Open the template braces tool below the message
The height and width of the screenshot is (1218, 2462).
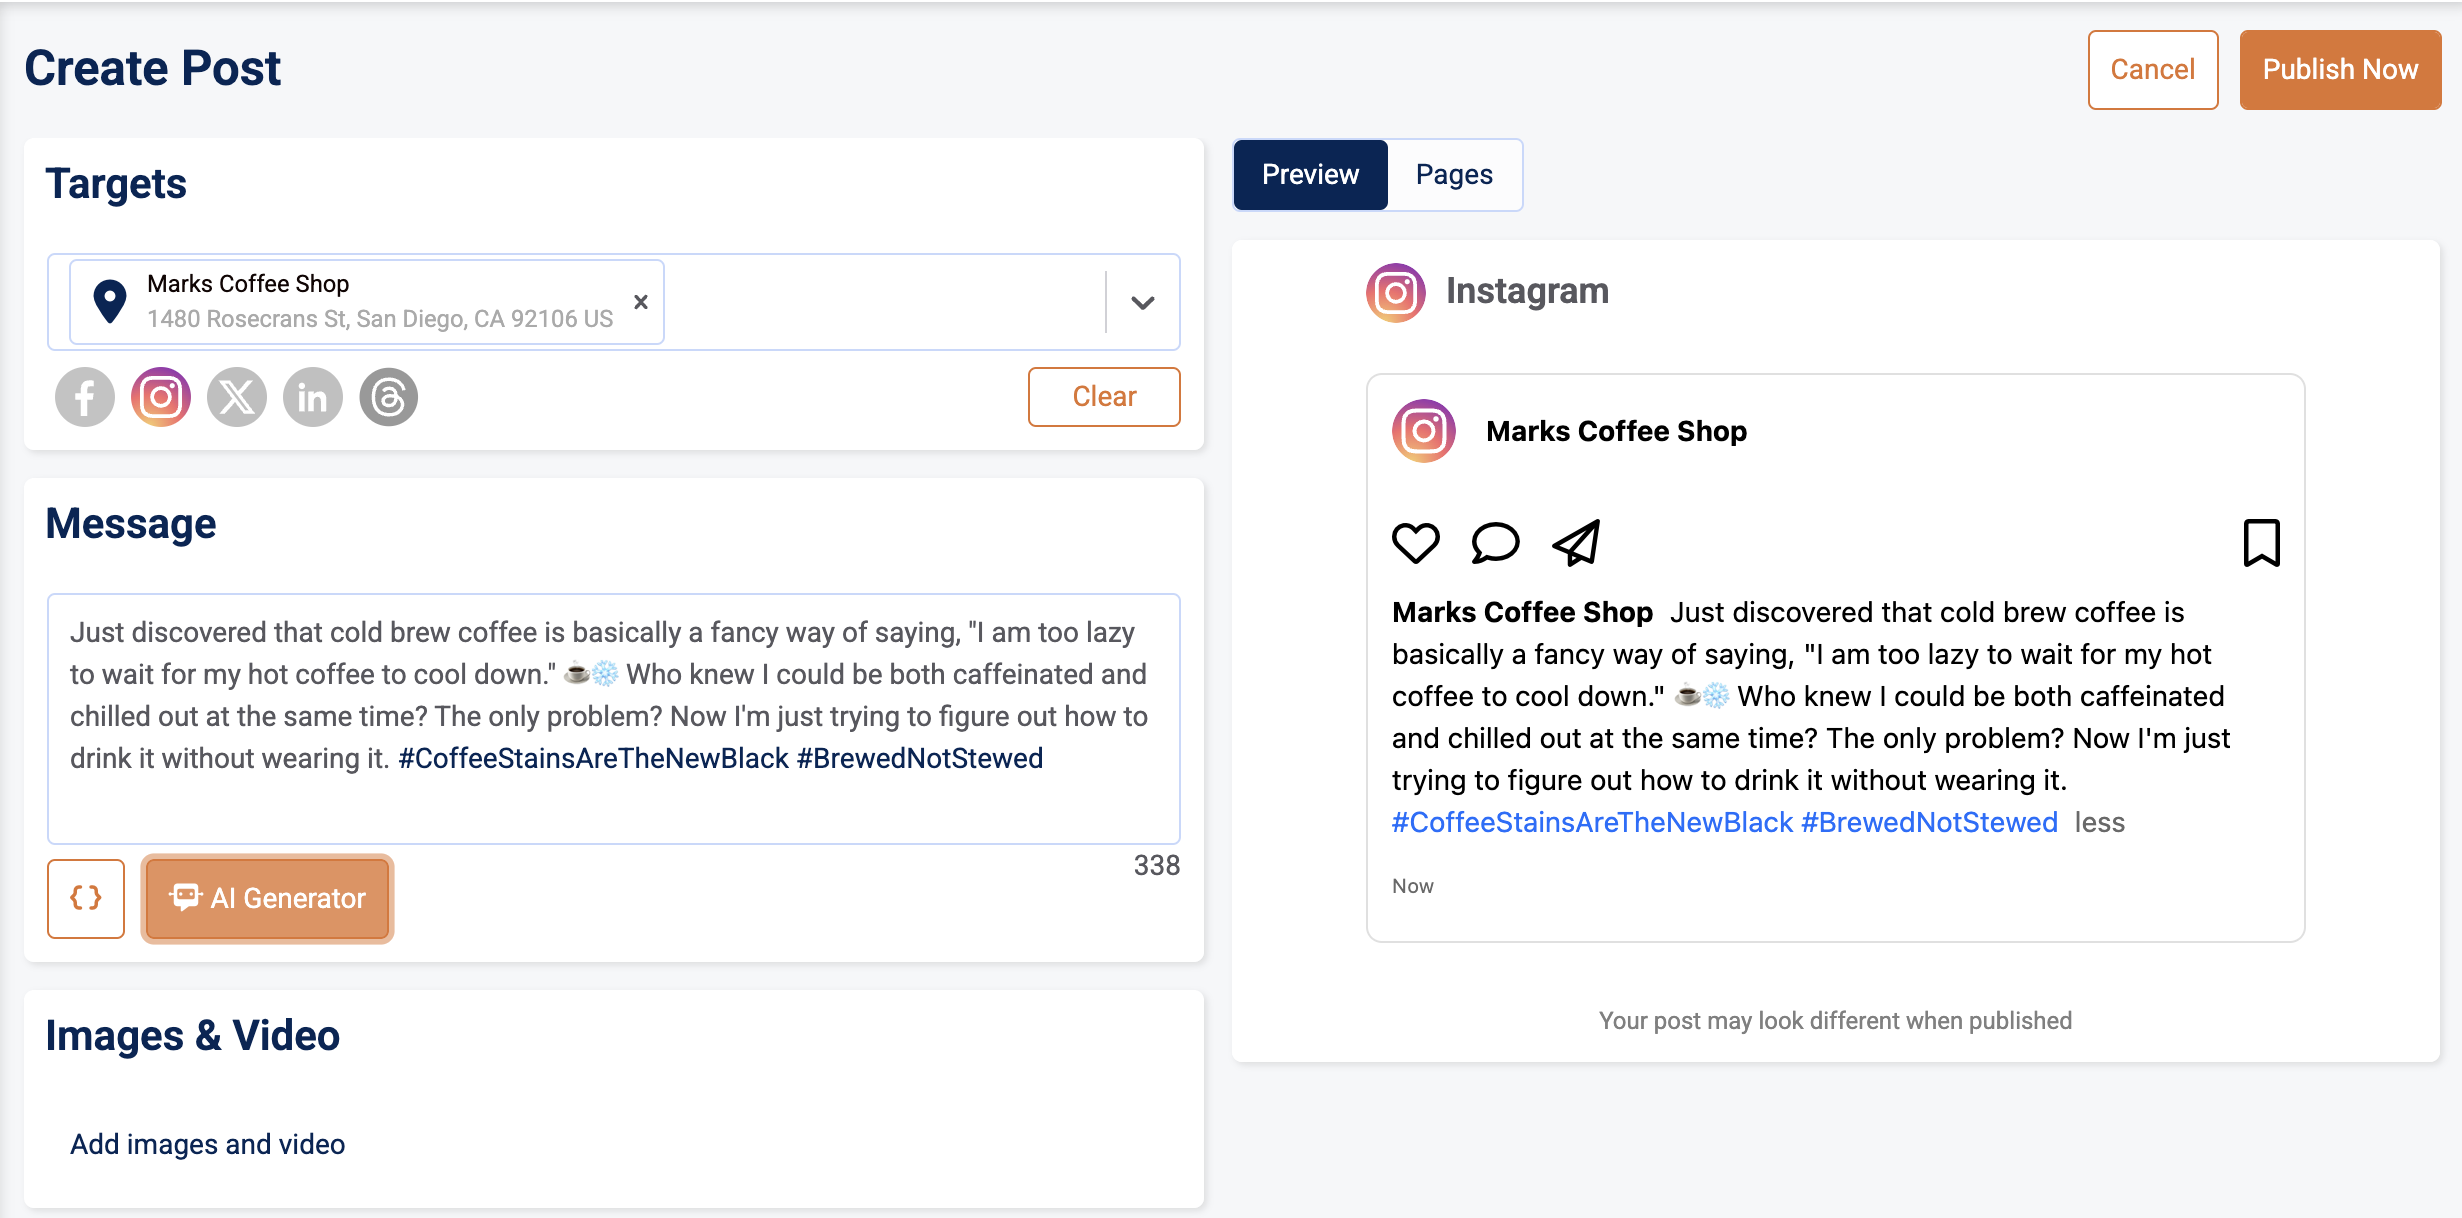(x=85, y=899)
